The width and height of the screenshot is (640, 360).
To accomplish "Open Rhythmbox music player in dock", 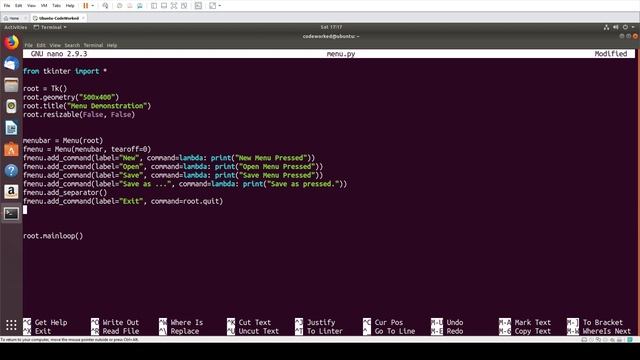I will [11, 106].
